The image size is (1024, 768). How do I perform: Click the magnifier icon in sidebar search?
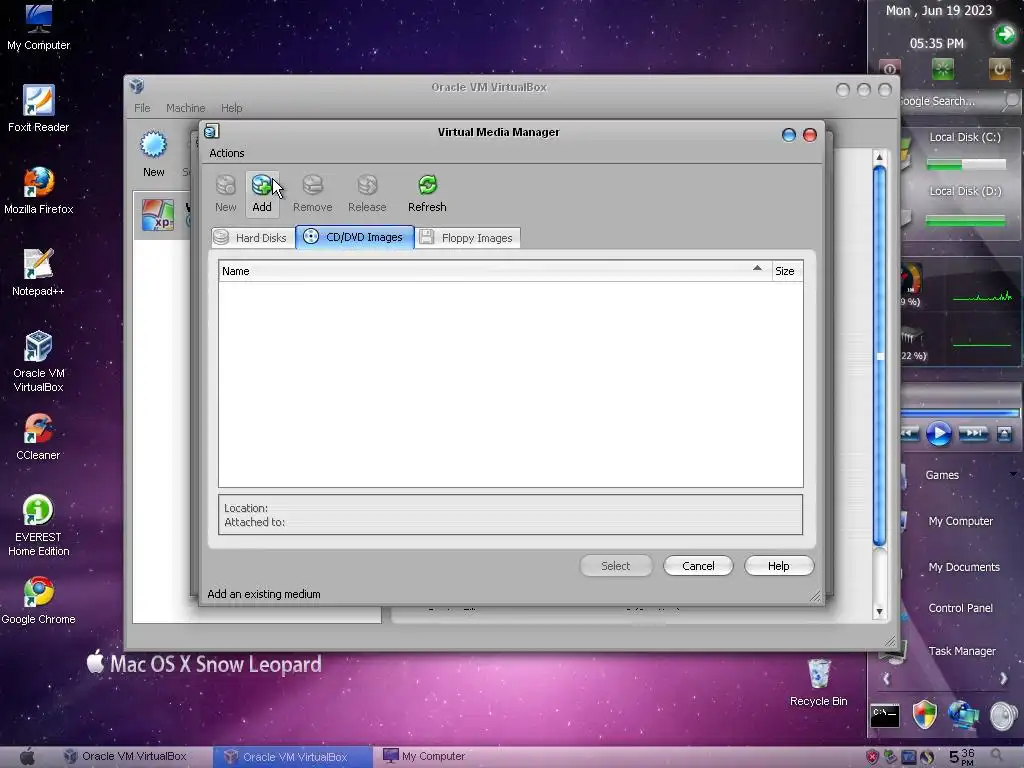click(1011, 101)
